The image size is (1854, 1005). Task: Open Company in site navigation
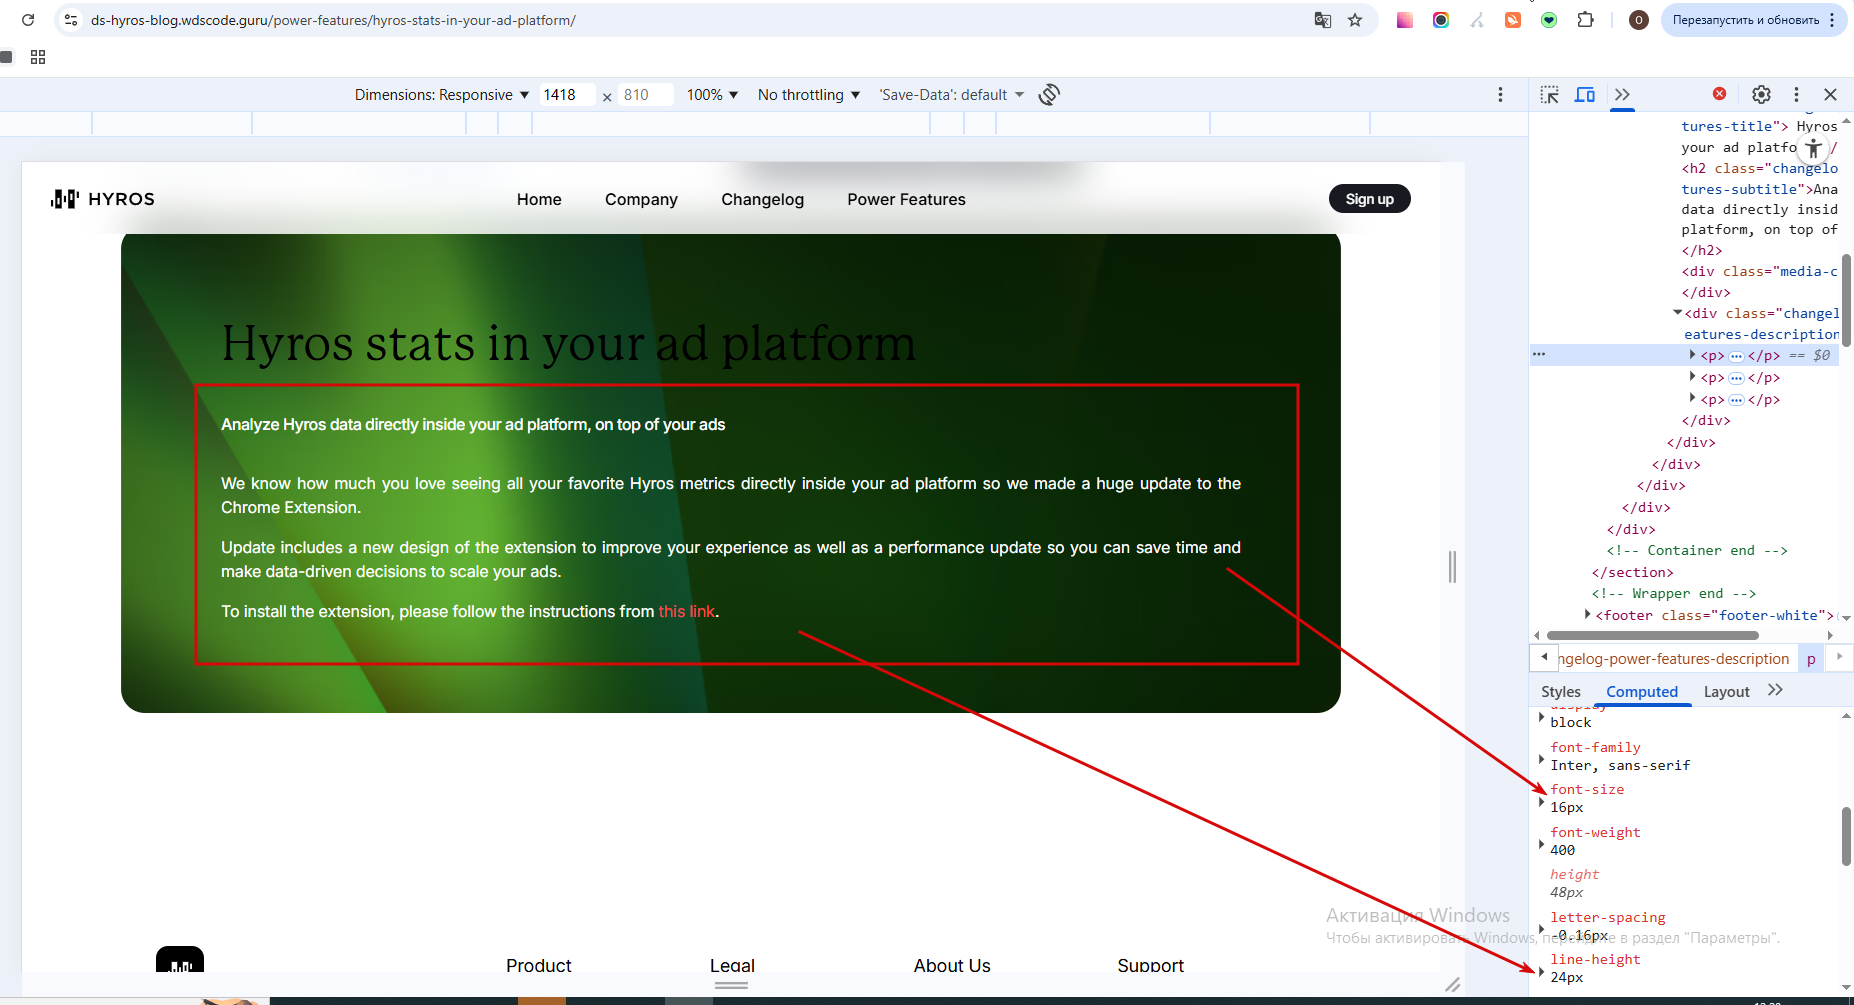(641, 199)
